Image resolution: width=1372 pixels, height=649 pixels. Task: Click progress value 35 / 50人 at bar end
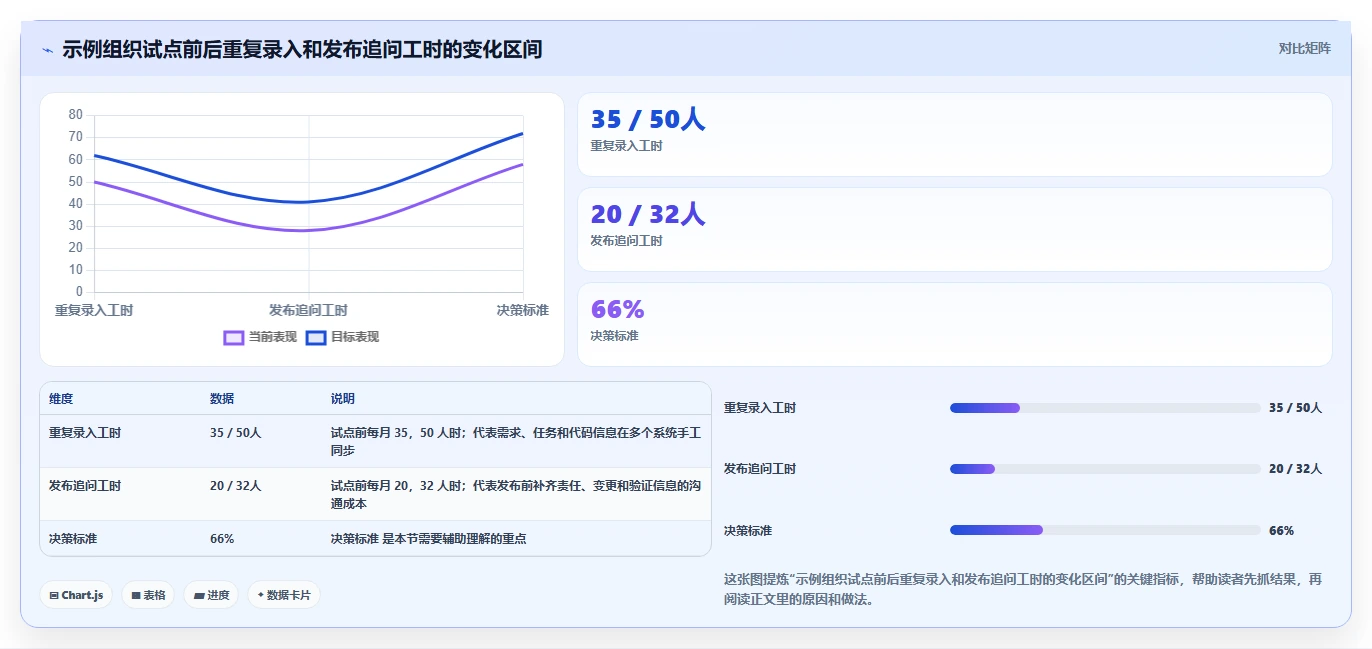[1296, 408]
